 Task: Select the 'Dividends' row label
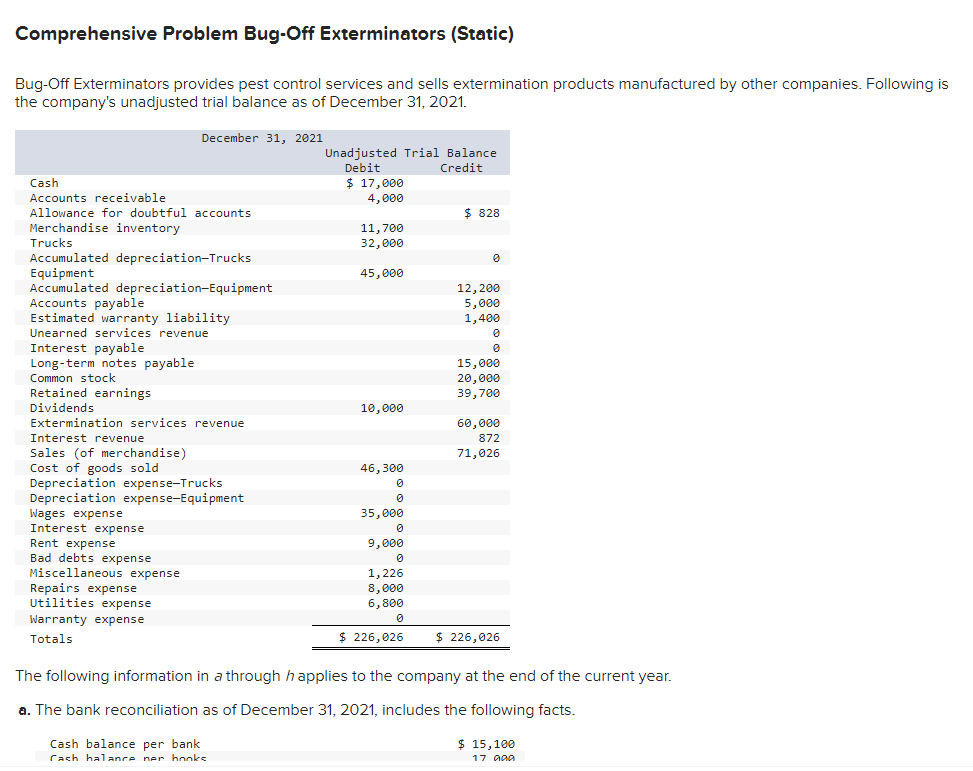pyautogui.click(x=62, y=408)
